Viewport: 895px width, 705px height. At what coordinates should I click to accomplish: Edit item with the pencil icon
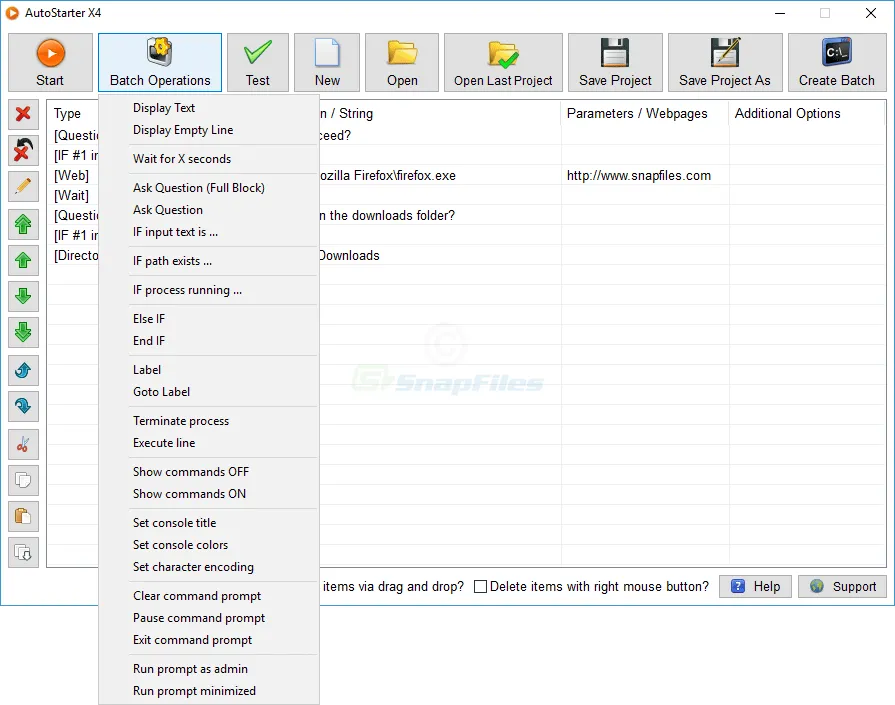23,187
